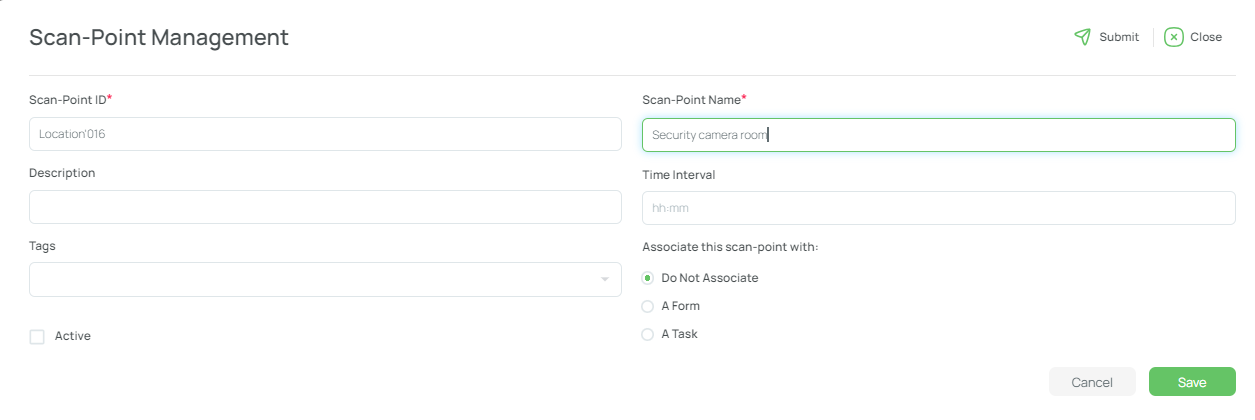Viewport: 1255px width, 420px height.
Task: Select the Do Not Associate radio button
Action: tap(647, 278)
